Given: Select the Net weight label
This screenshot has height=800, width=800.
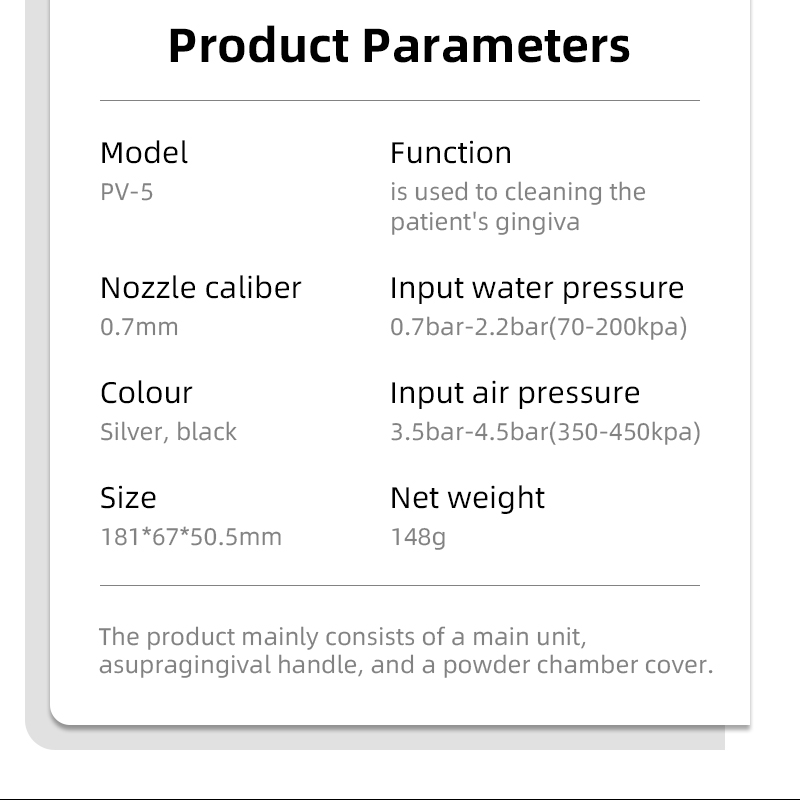Looking at the screenshot, I should [467, 498].
